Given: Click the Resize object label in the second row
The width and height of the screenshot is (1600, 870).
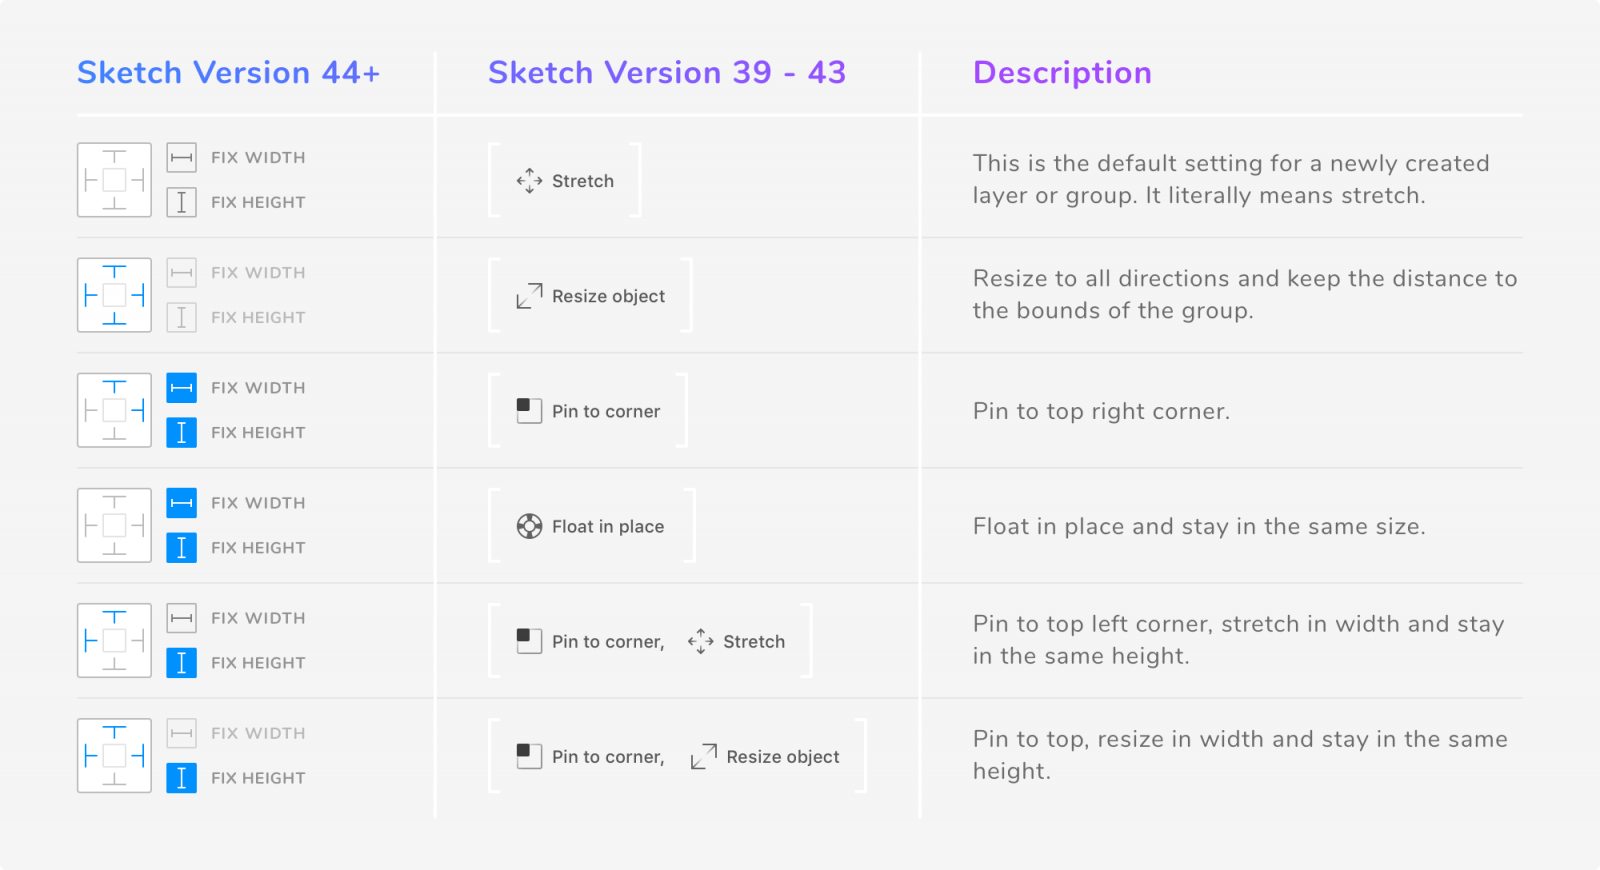Looking at the screenshot, I should pyautogui.click(x=608, y=297).
